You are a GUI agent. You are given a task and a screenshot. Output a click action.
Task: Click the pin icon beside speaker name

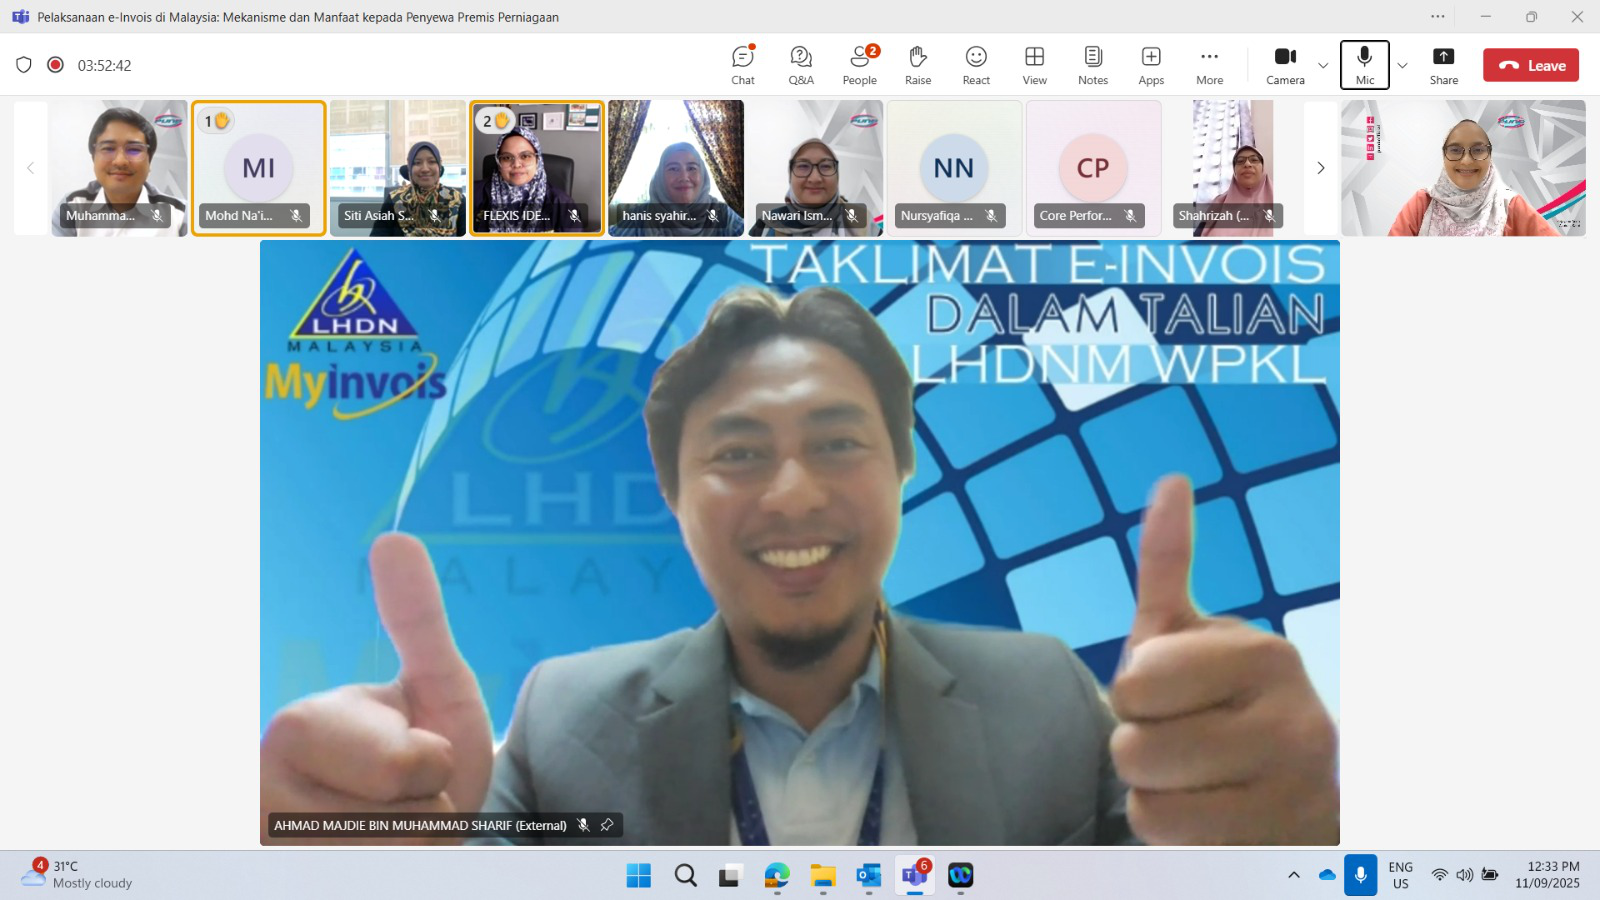[x=607, y=825]
